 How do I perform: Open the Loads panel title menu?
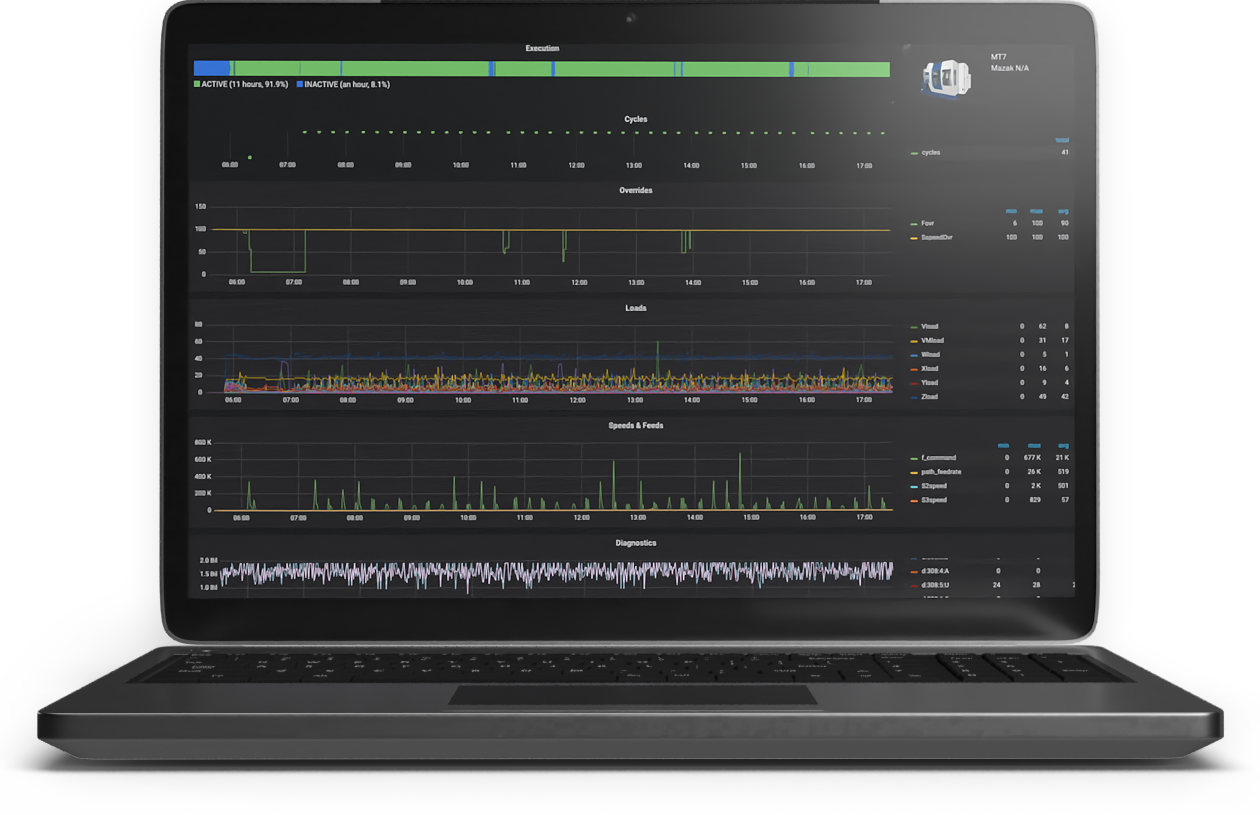tap(636, 308)
